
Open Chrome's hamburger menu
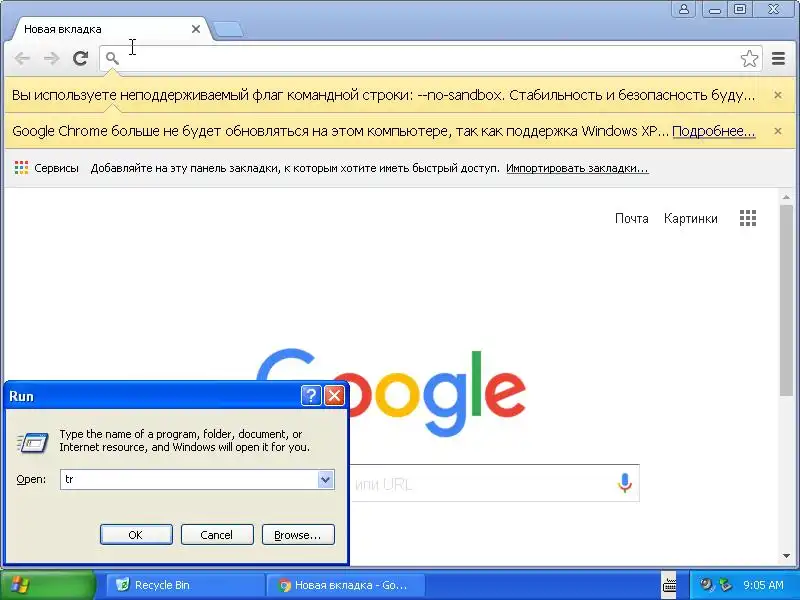pyautogui.click(x=778, y=59)
